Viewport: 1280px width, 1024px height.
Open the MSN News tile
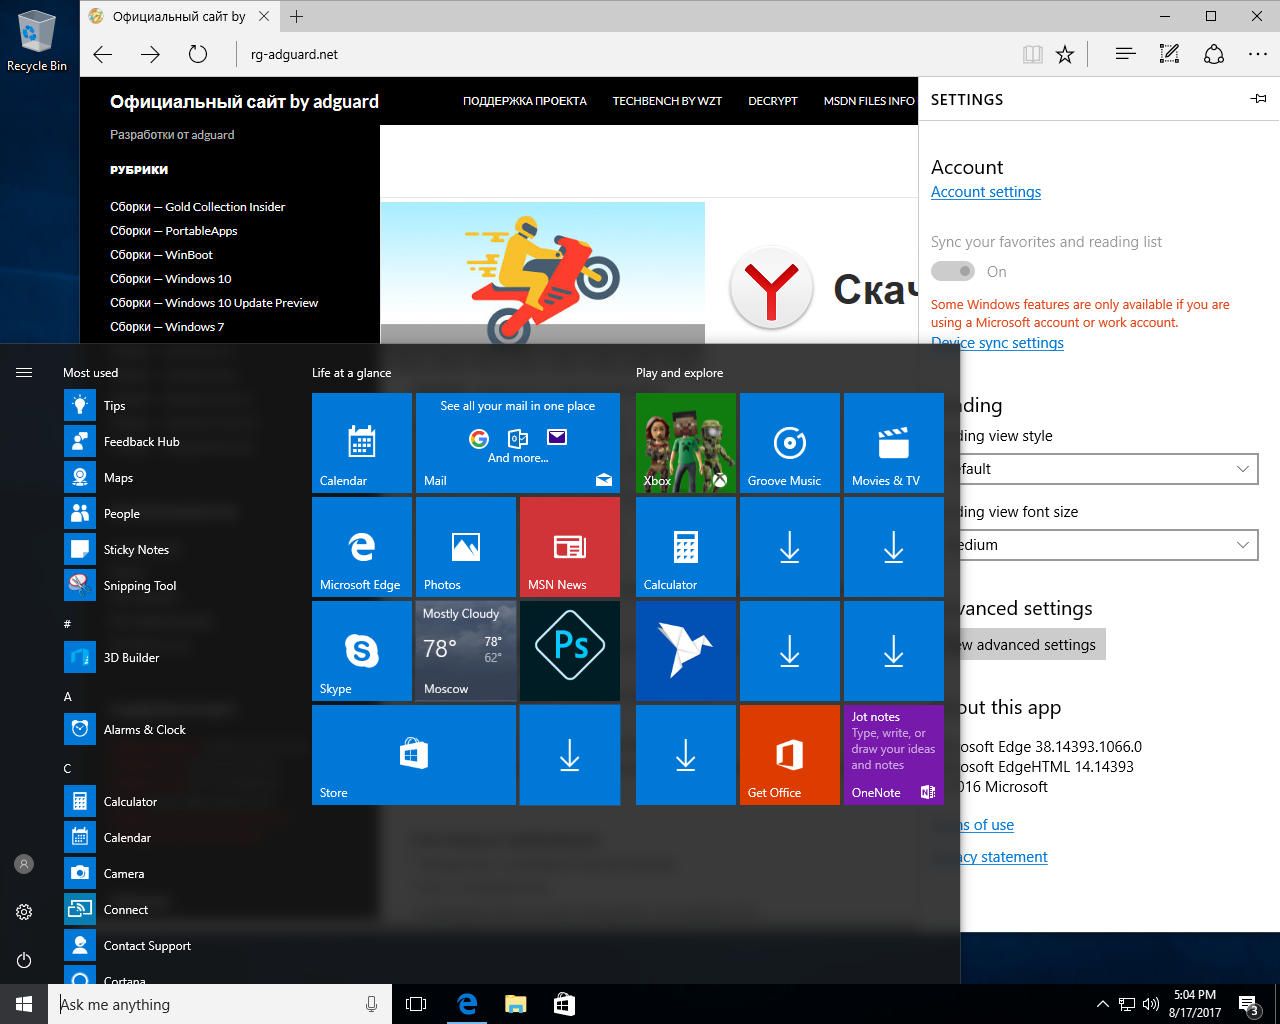(570, 547)
